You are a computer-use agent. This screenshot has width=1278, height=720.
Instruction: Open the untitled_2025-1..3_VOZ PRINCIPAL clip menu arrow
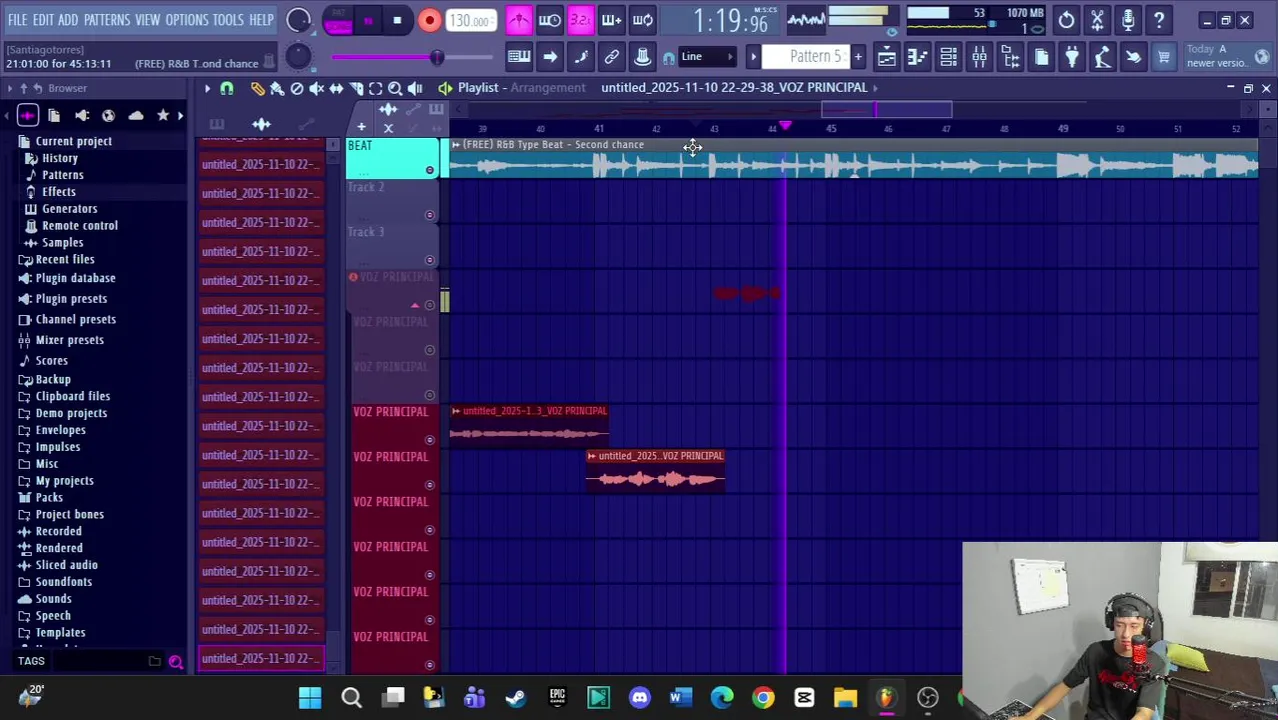pos(456,411)
